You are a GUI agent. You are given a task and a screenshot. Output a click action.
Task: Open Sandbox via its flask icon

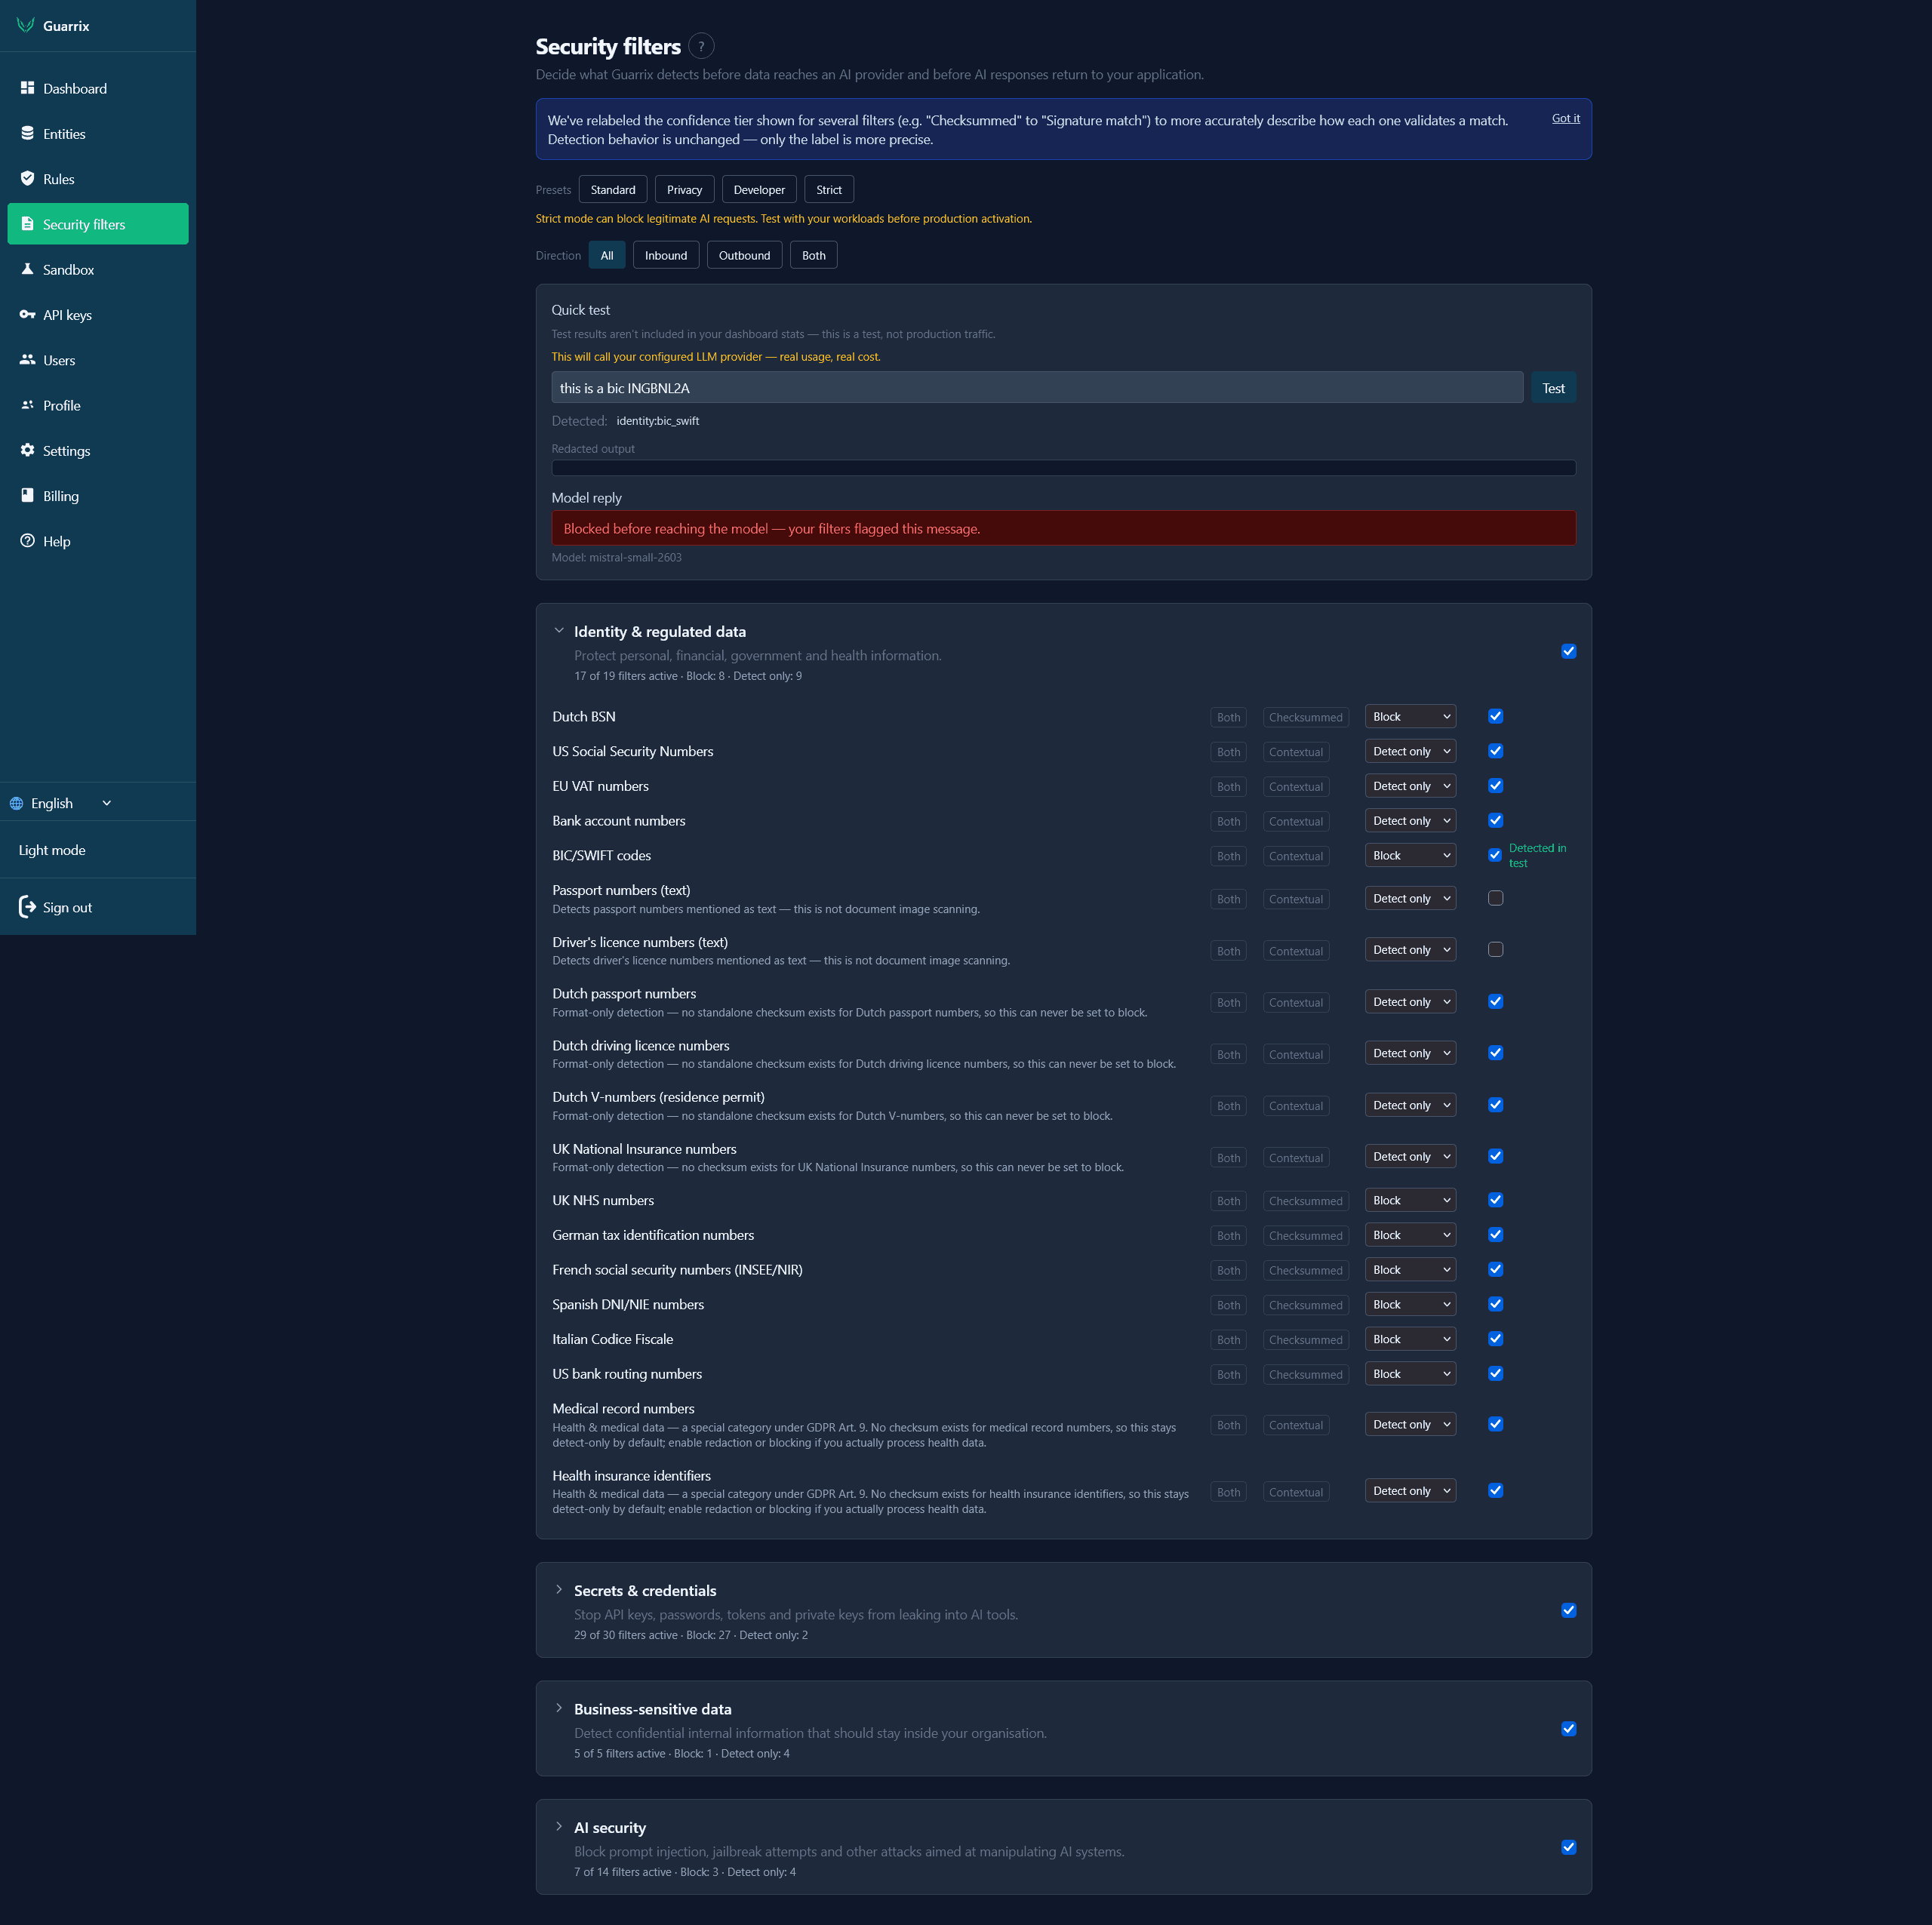(27, 269)
